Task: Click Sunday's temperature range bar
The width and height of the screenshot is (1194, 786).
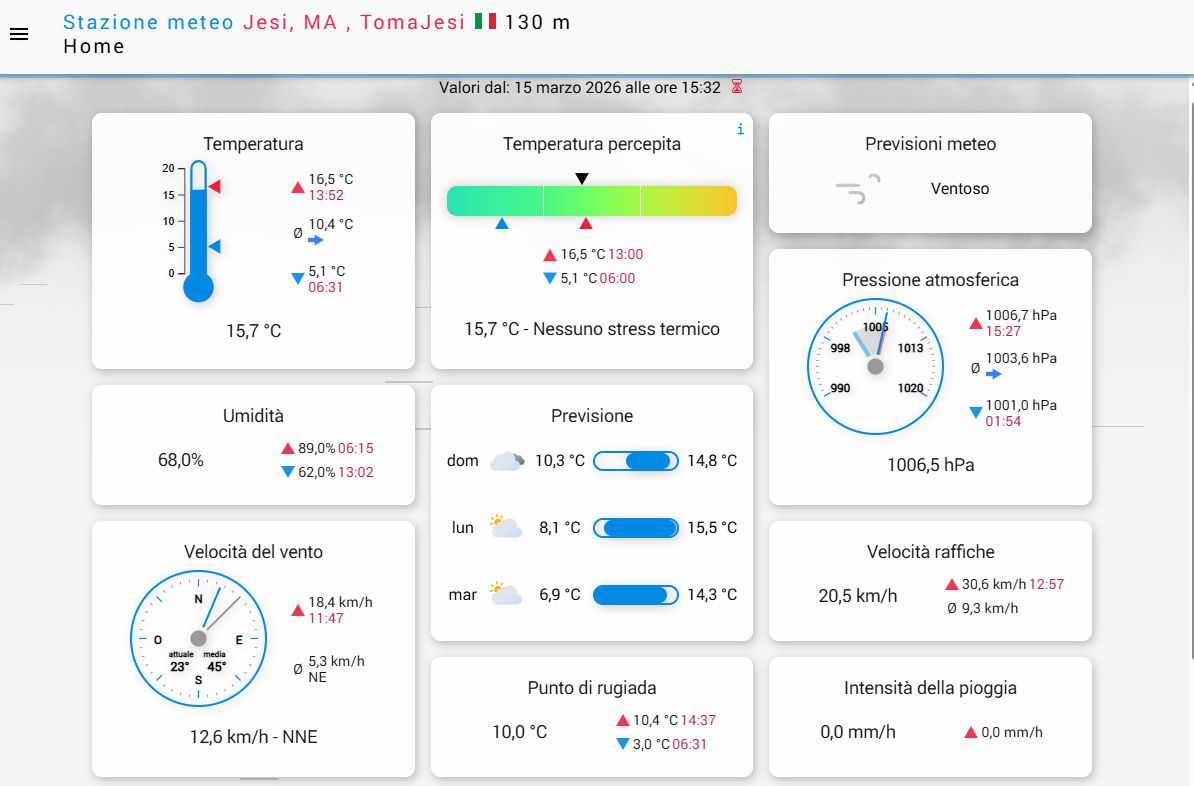Action: pos(636,461)
